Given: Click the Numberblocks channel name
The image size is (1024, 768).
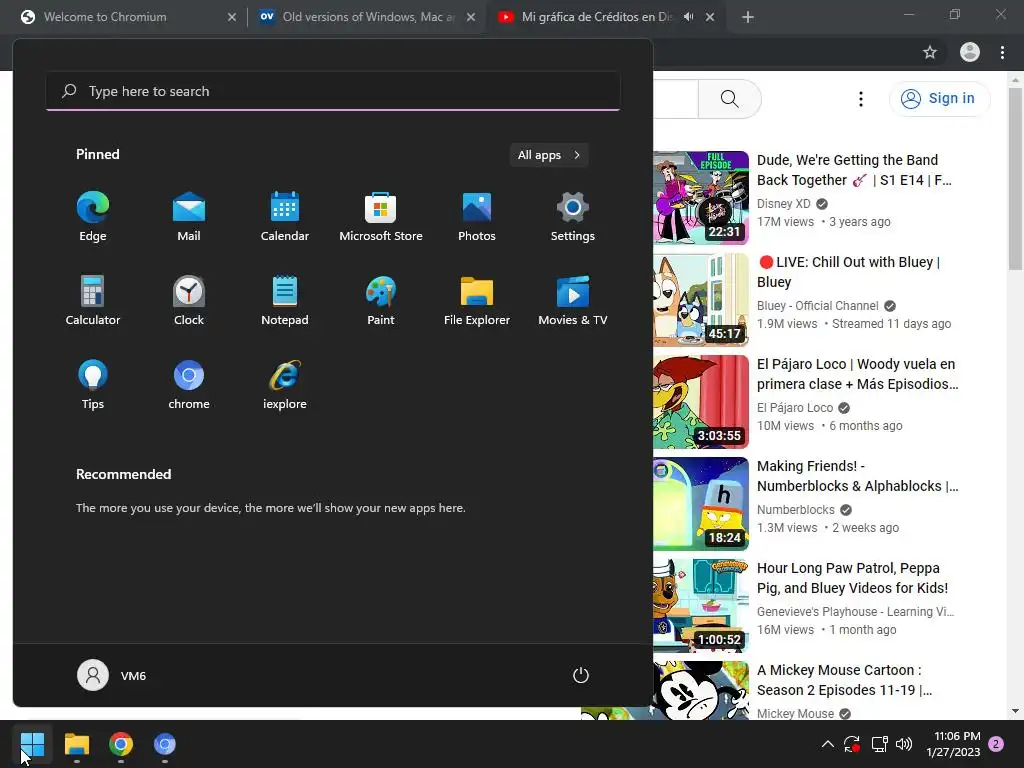Looking at the screenshot, I should (x=795, y=509).
